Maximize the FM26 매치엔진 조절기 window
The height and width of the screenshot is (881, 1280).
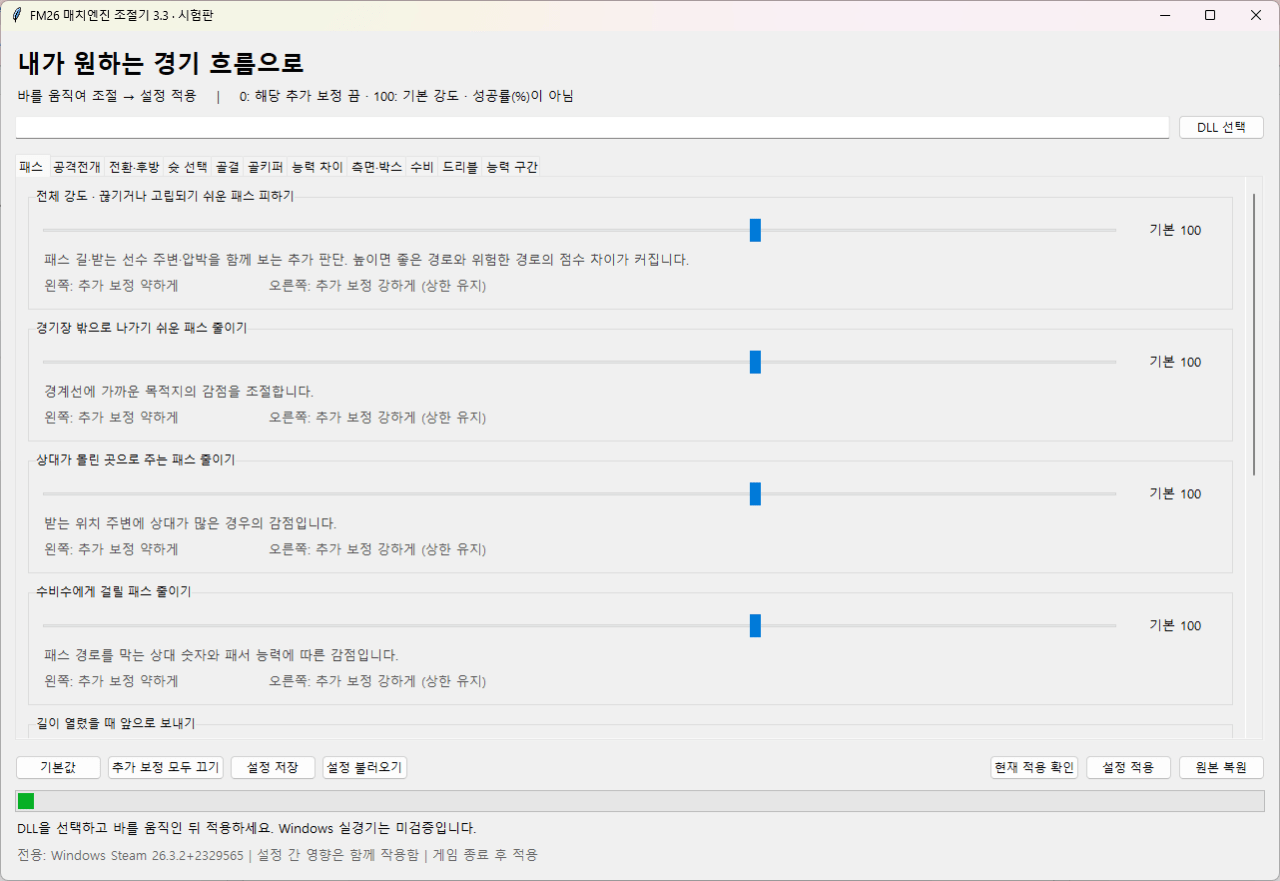coord(1210,15)
